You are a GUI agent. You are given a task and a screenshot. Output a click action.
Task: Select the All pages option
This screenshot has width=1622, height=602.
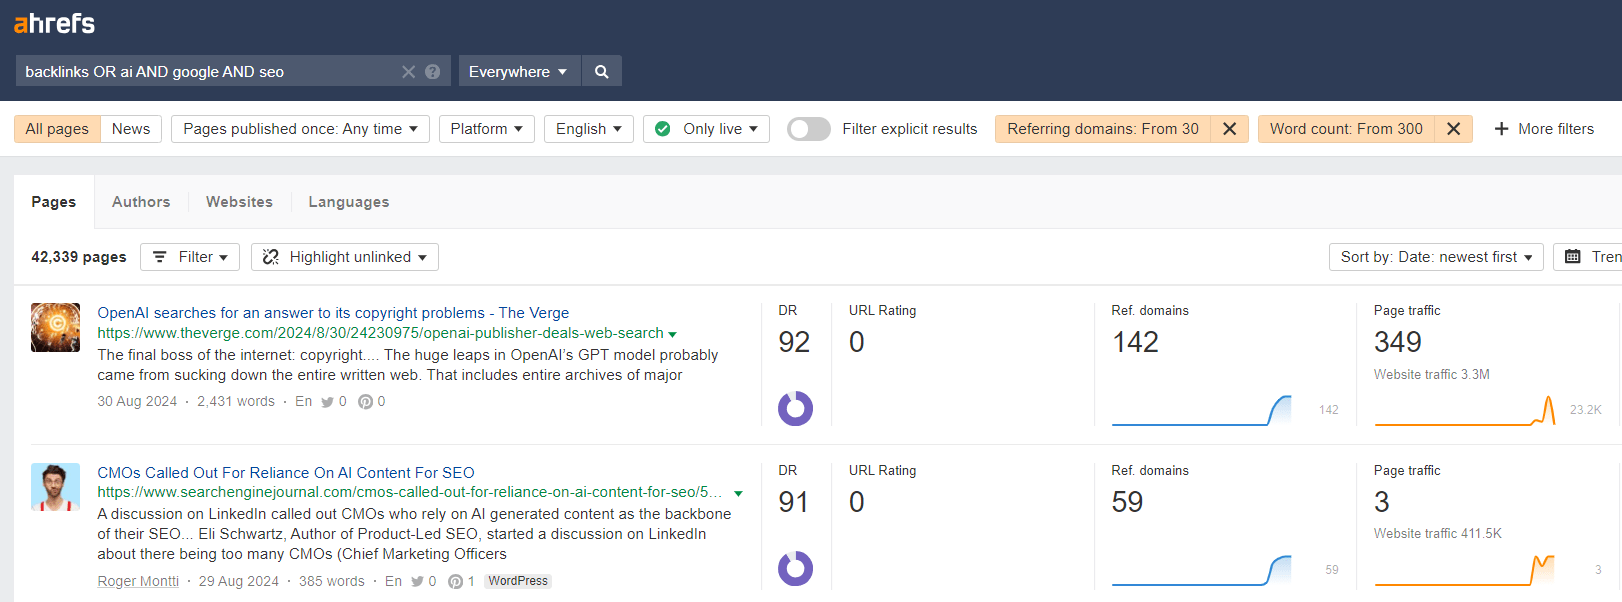(x=57, y=129)
